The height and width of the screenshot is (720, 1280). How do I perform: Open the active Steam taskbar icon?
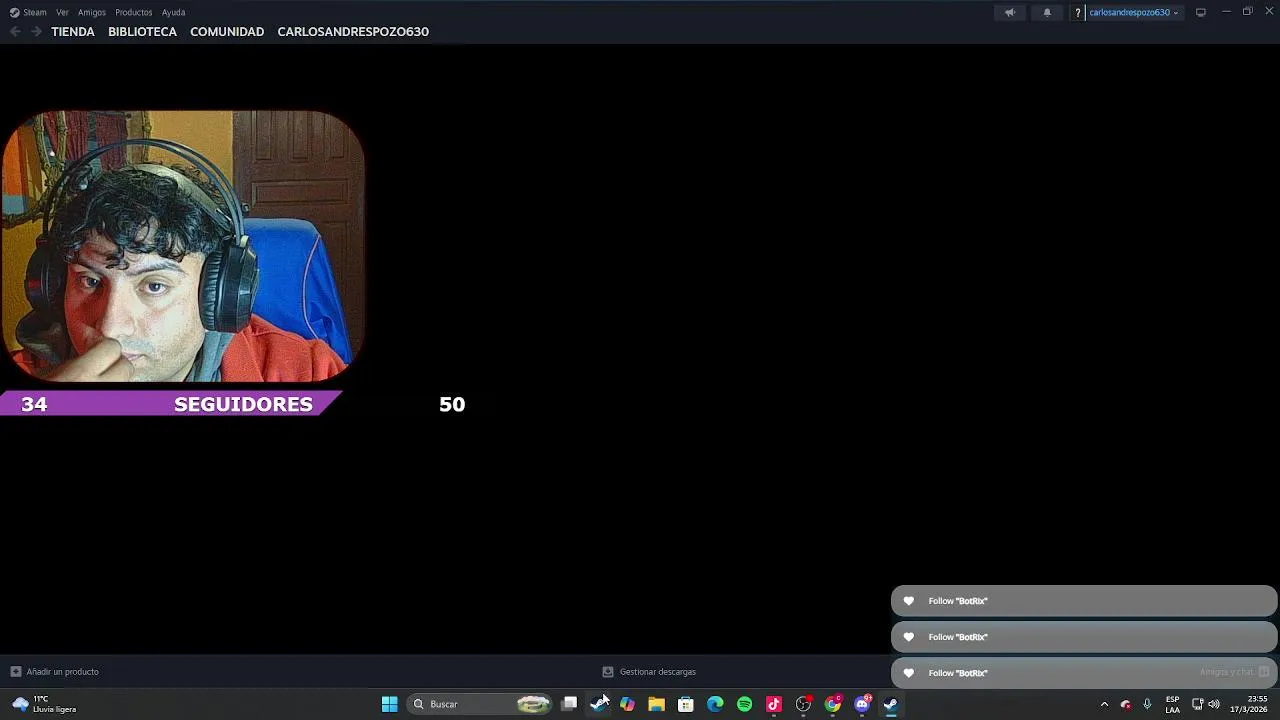click(891, 704)
